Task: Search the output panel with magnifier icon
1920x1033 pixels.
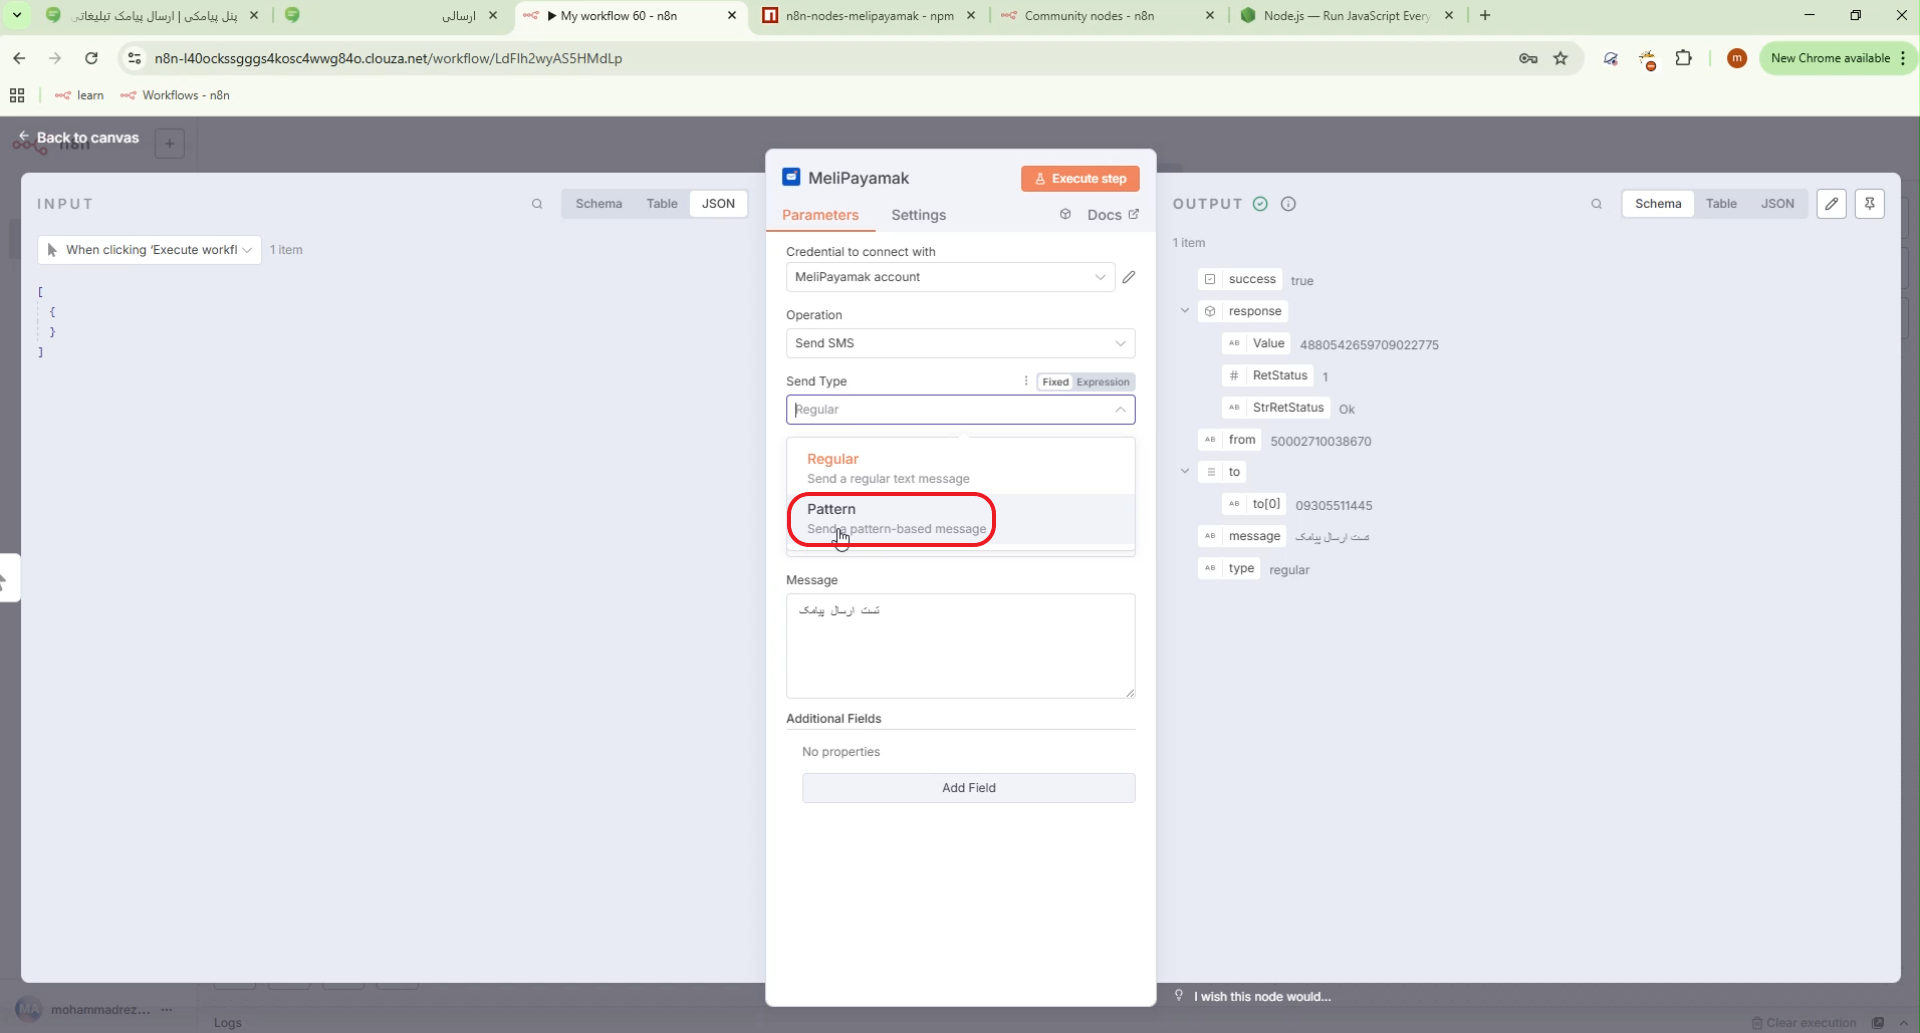Action: [1596, 204]
